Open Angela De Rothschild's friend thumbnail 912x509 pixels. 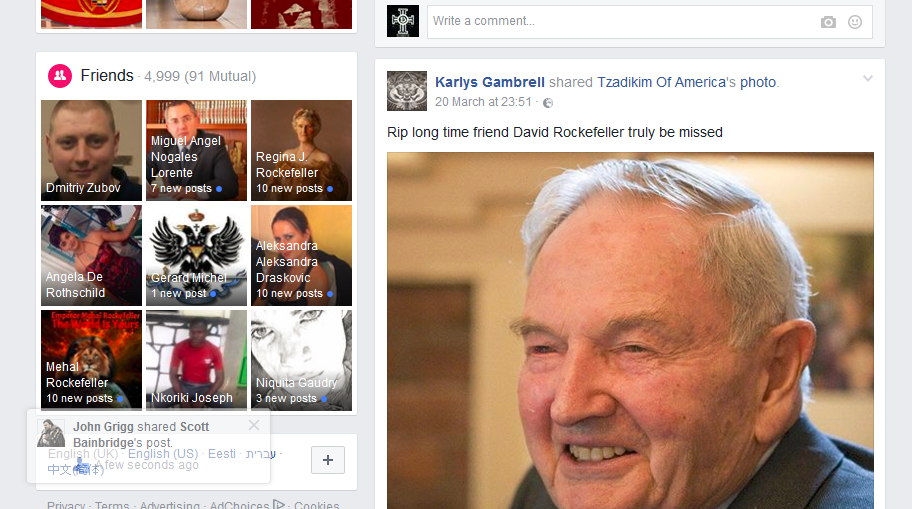(91, 255)
